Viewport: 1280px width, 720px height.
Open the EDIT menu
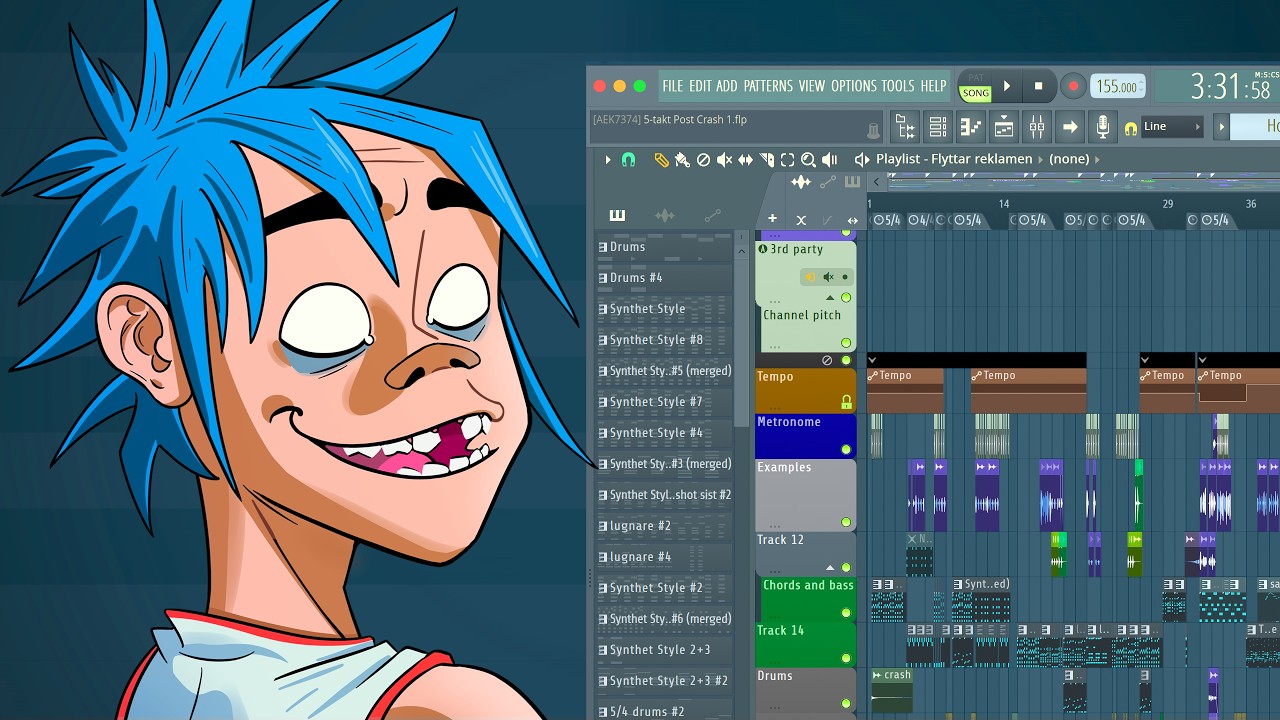point(700,86)
